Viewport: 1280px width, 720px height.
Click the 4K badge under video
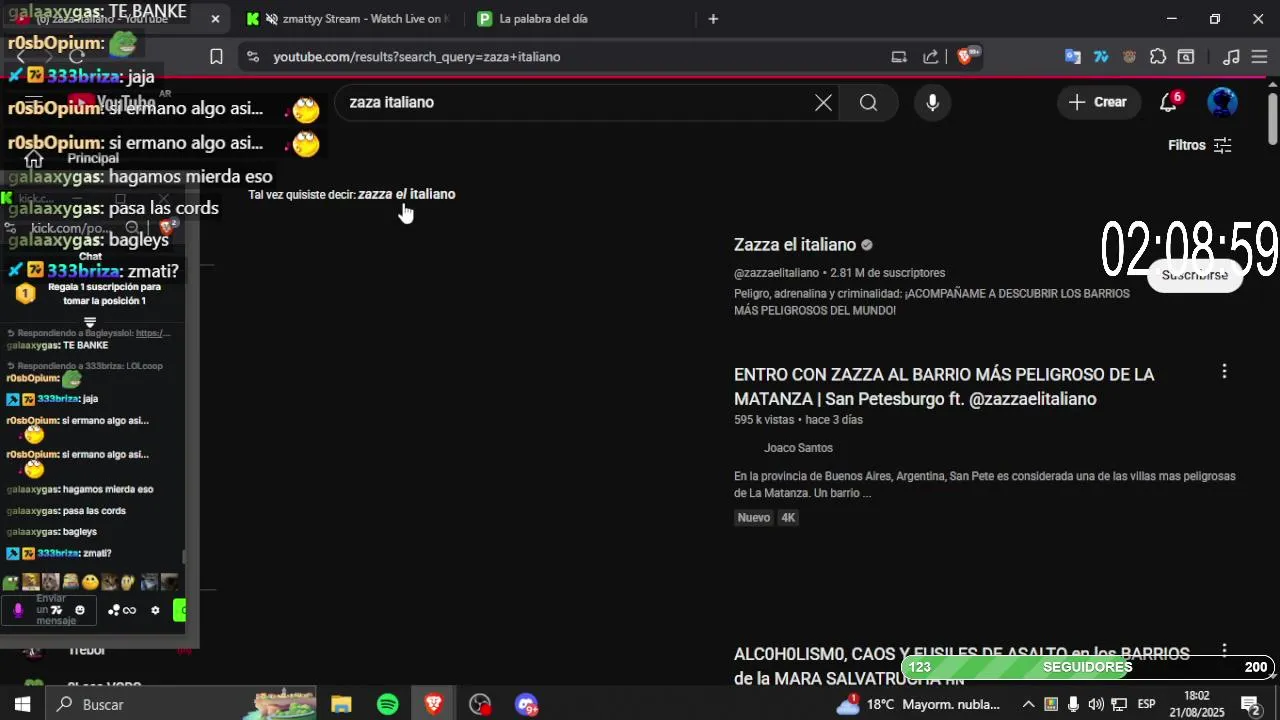click(x=788, y=518)
